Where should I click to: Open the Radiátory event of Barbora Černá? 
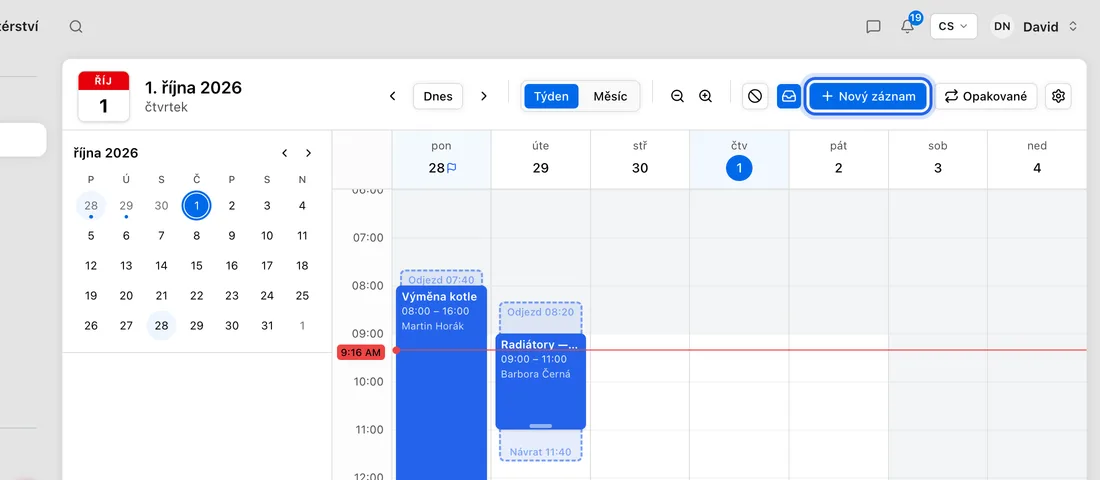tap(540, 381)
